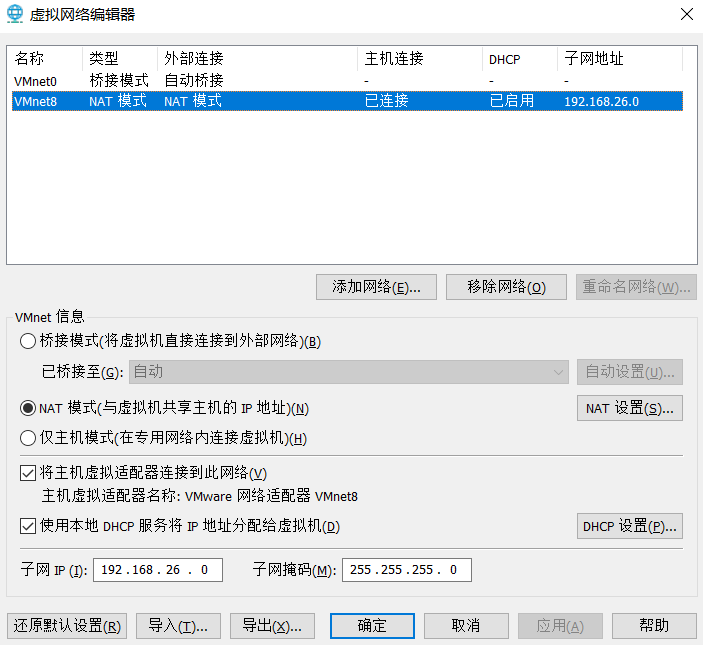Click the 桥接模式 type cell of VMnet0
Screen dimensions: 703x645
coord(119,81)
